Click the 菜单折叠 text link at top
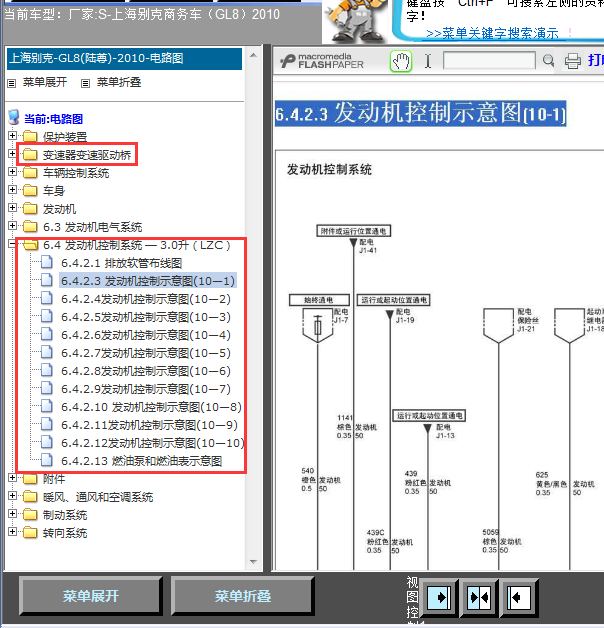This screenshot has height=628, width=604. [x=119, y=82]
